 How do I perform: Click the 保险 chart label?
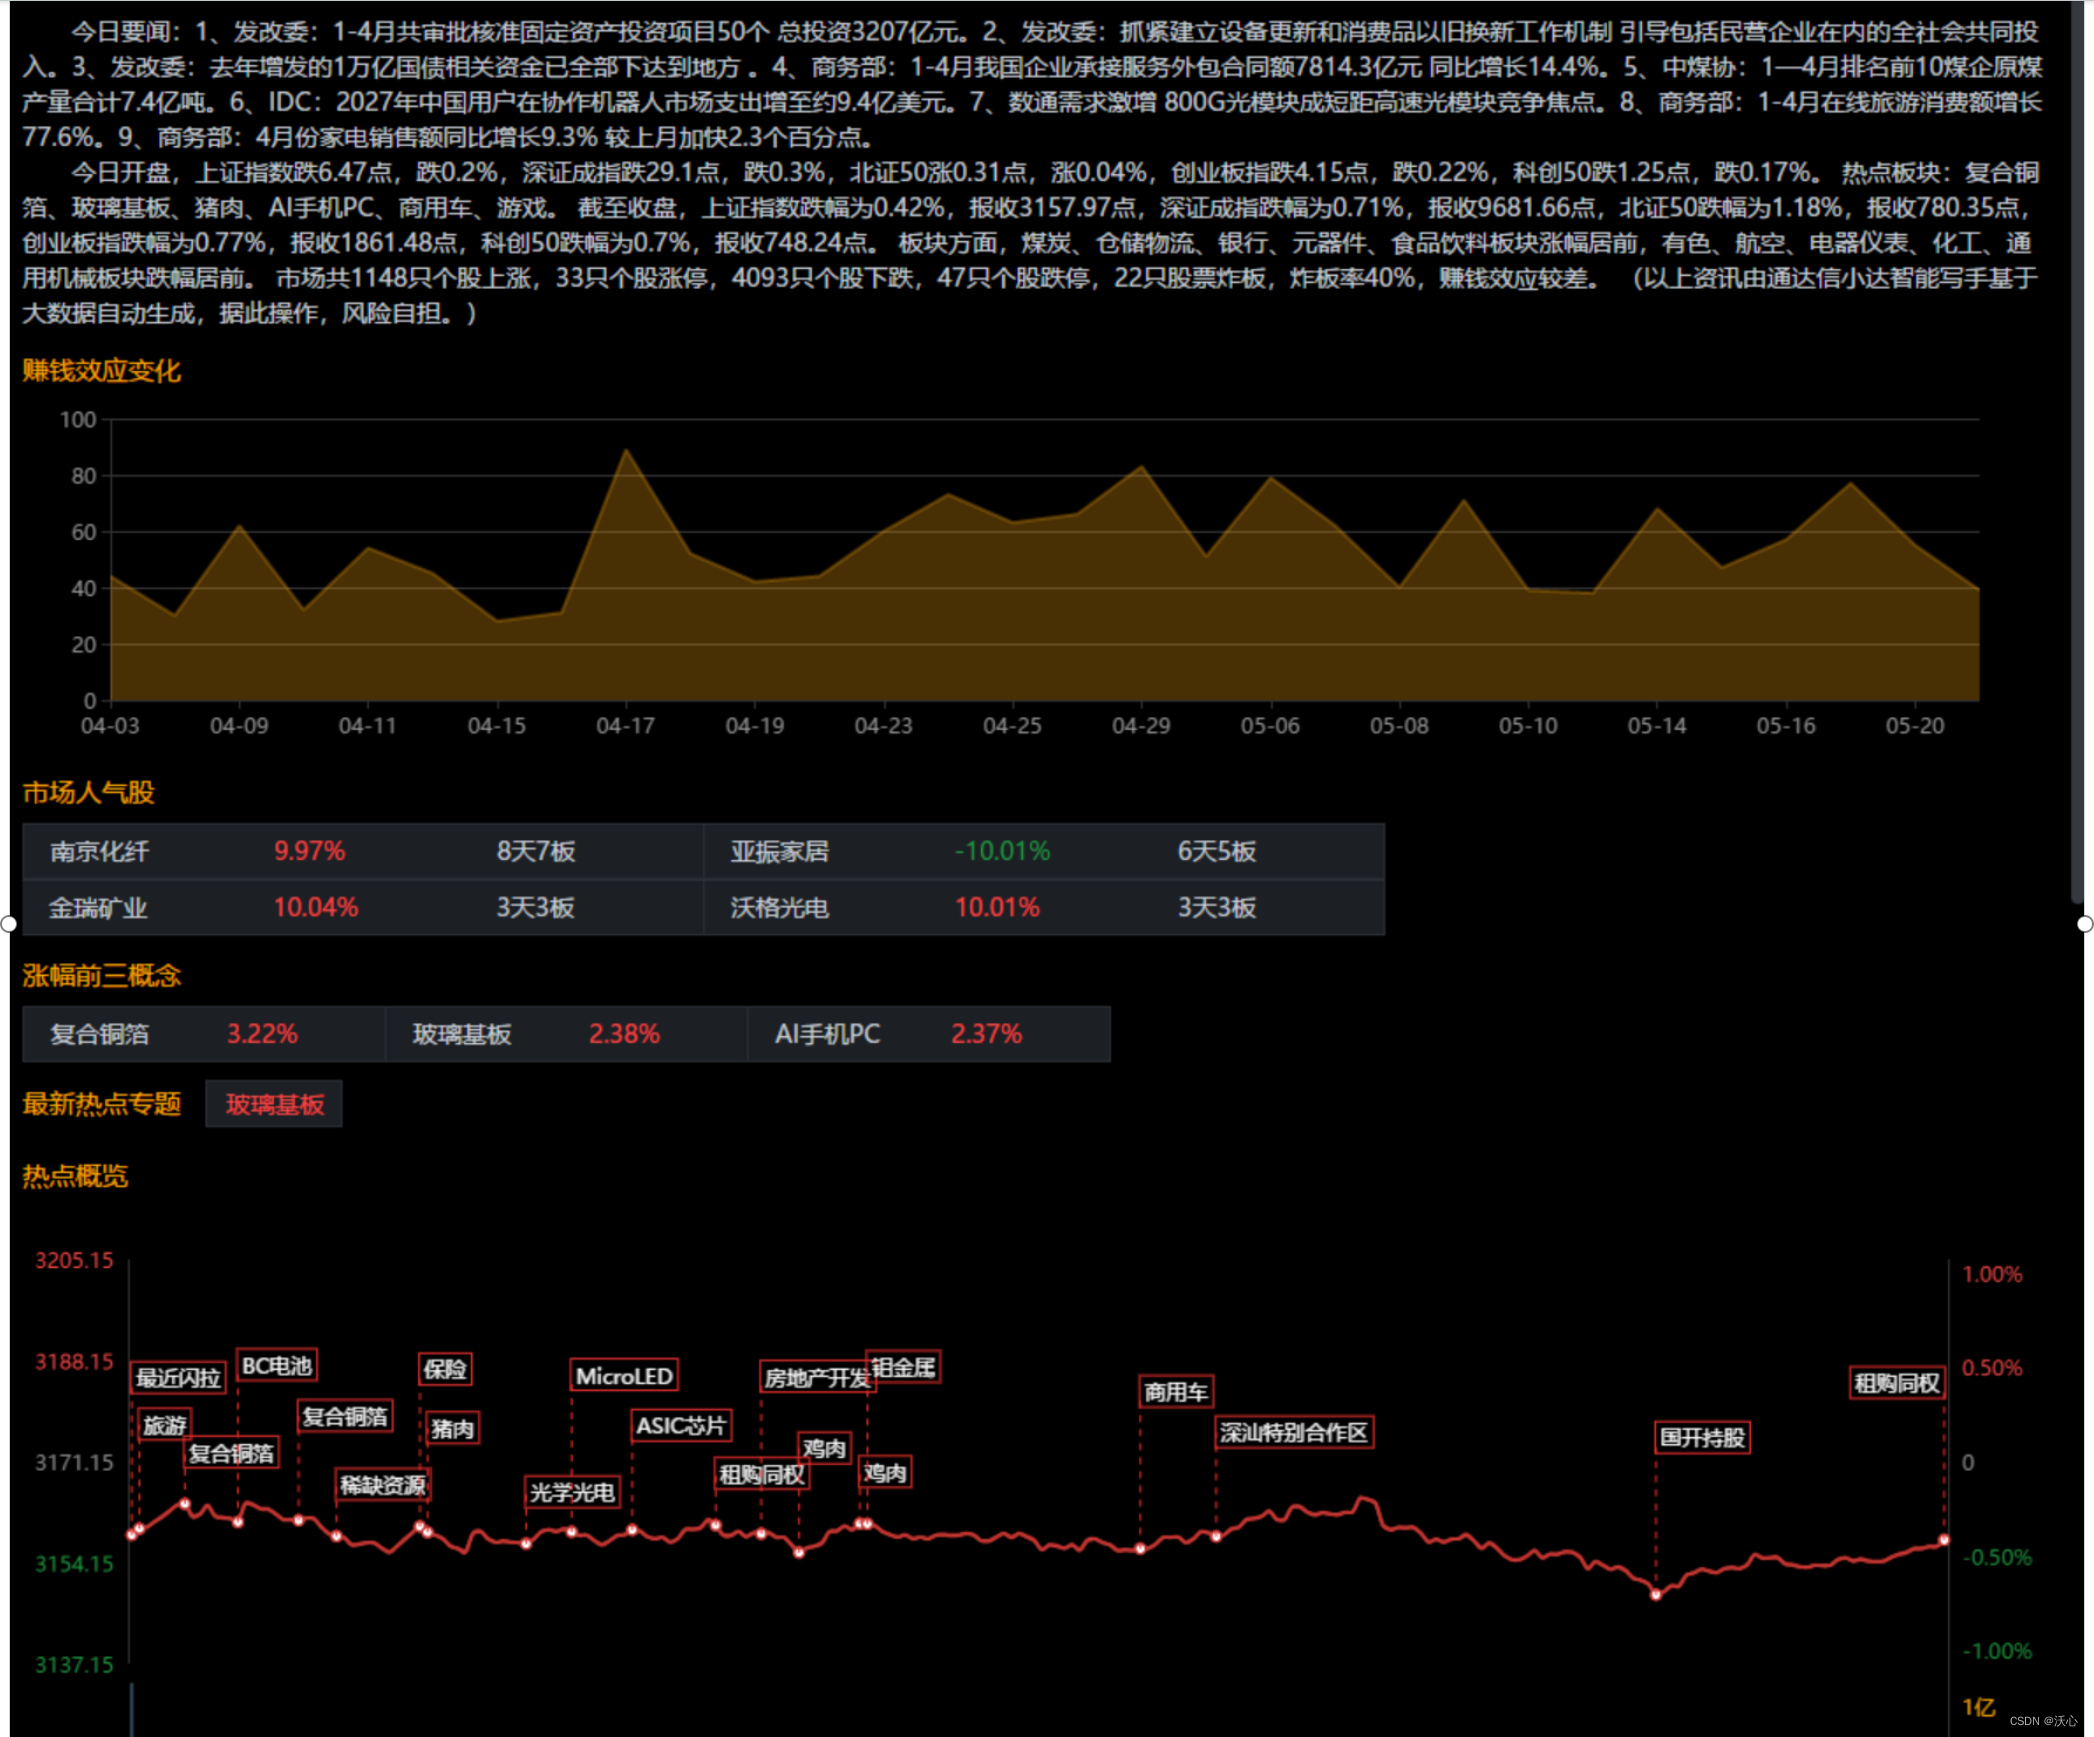445,1369
